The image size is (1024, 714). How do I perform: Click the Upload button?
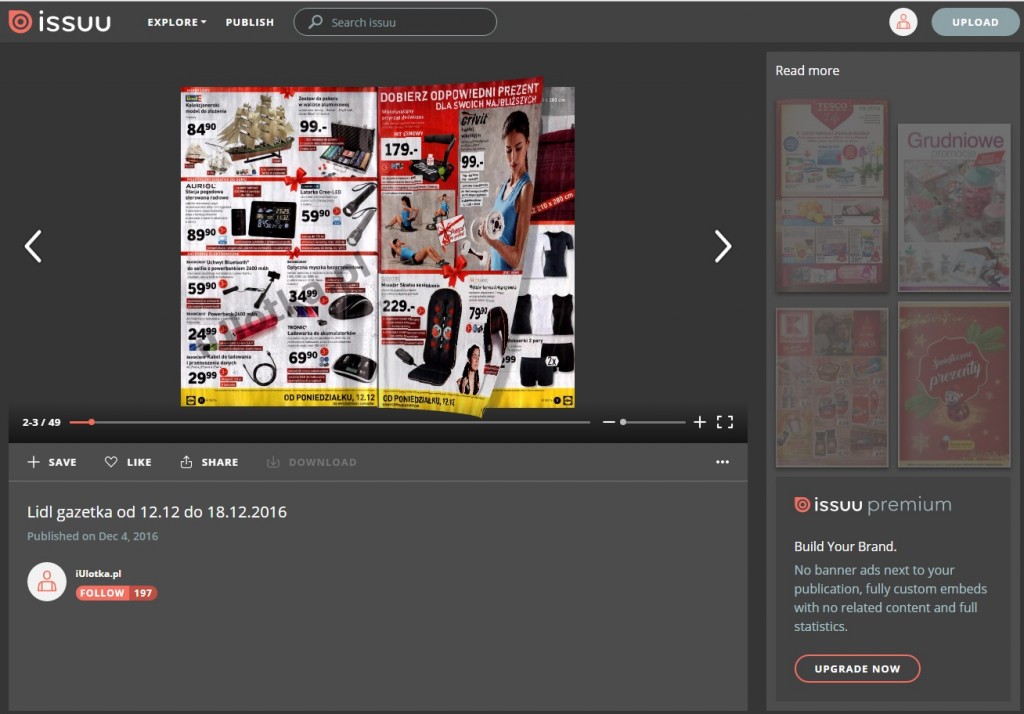[x=974, y=22]
